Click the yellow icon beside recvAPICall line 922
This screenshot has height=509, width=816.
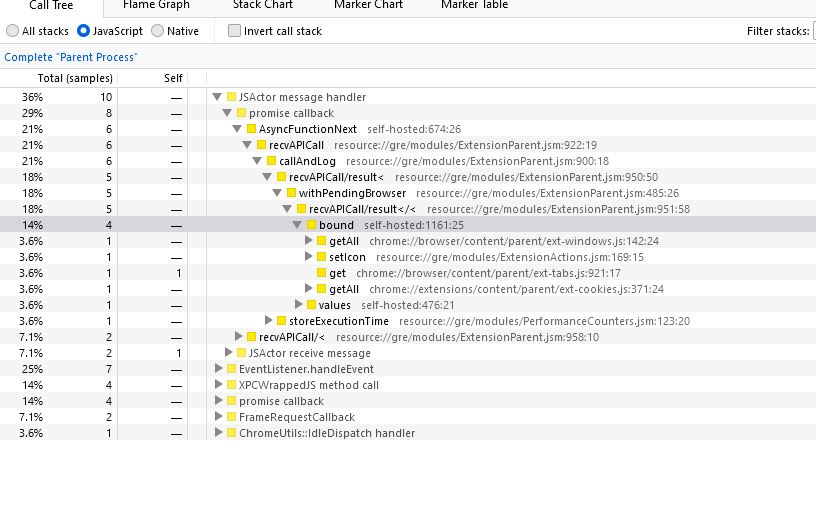click(261, 145)
